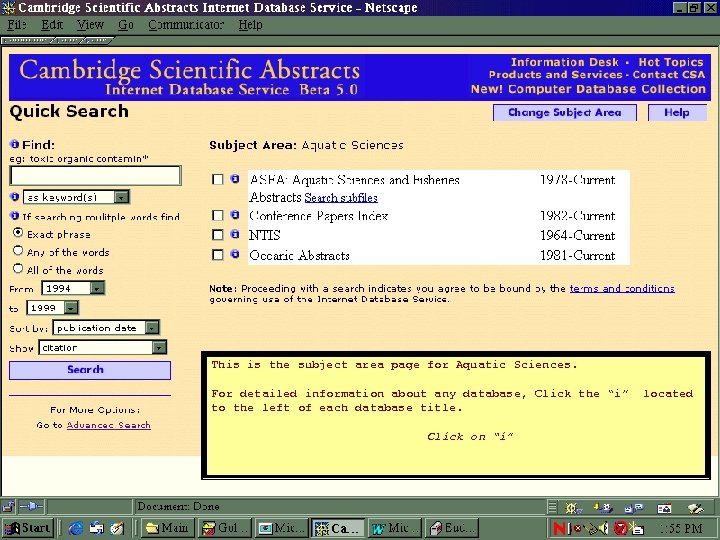Image resolution: width=720 pixels, height=540 pixels.
Task: Click the component bar grip handle
Action: tap(552, 507)
